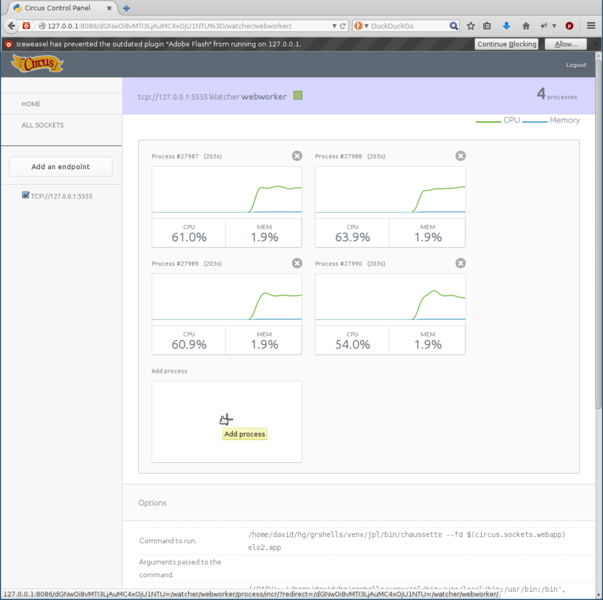Viewport: 603px width, 600px height.
Task: Click the search magnifier icon
Action: [454, 26]
